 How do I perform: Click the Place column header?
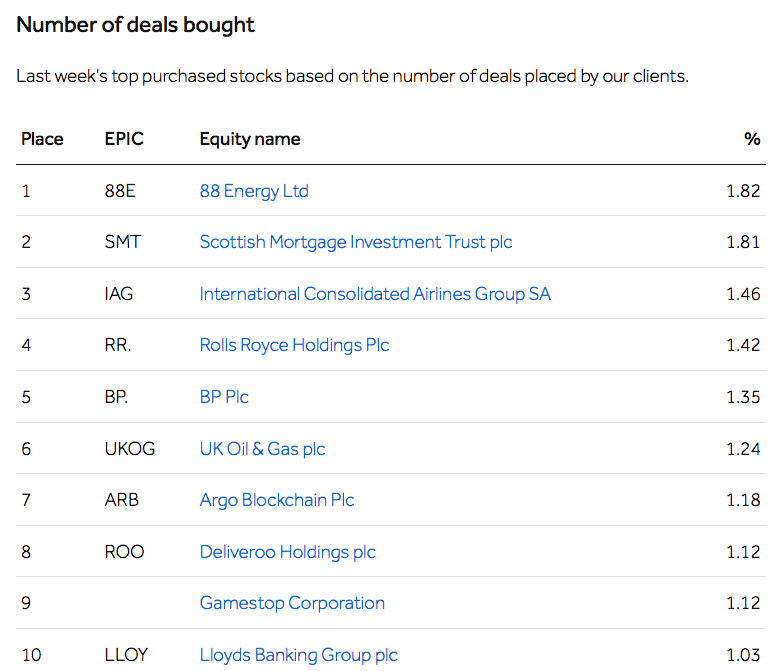pyautogui.click(x=42, y=139)
